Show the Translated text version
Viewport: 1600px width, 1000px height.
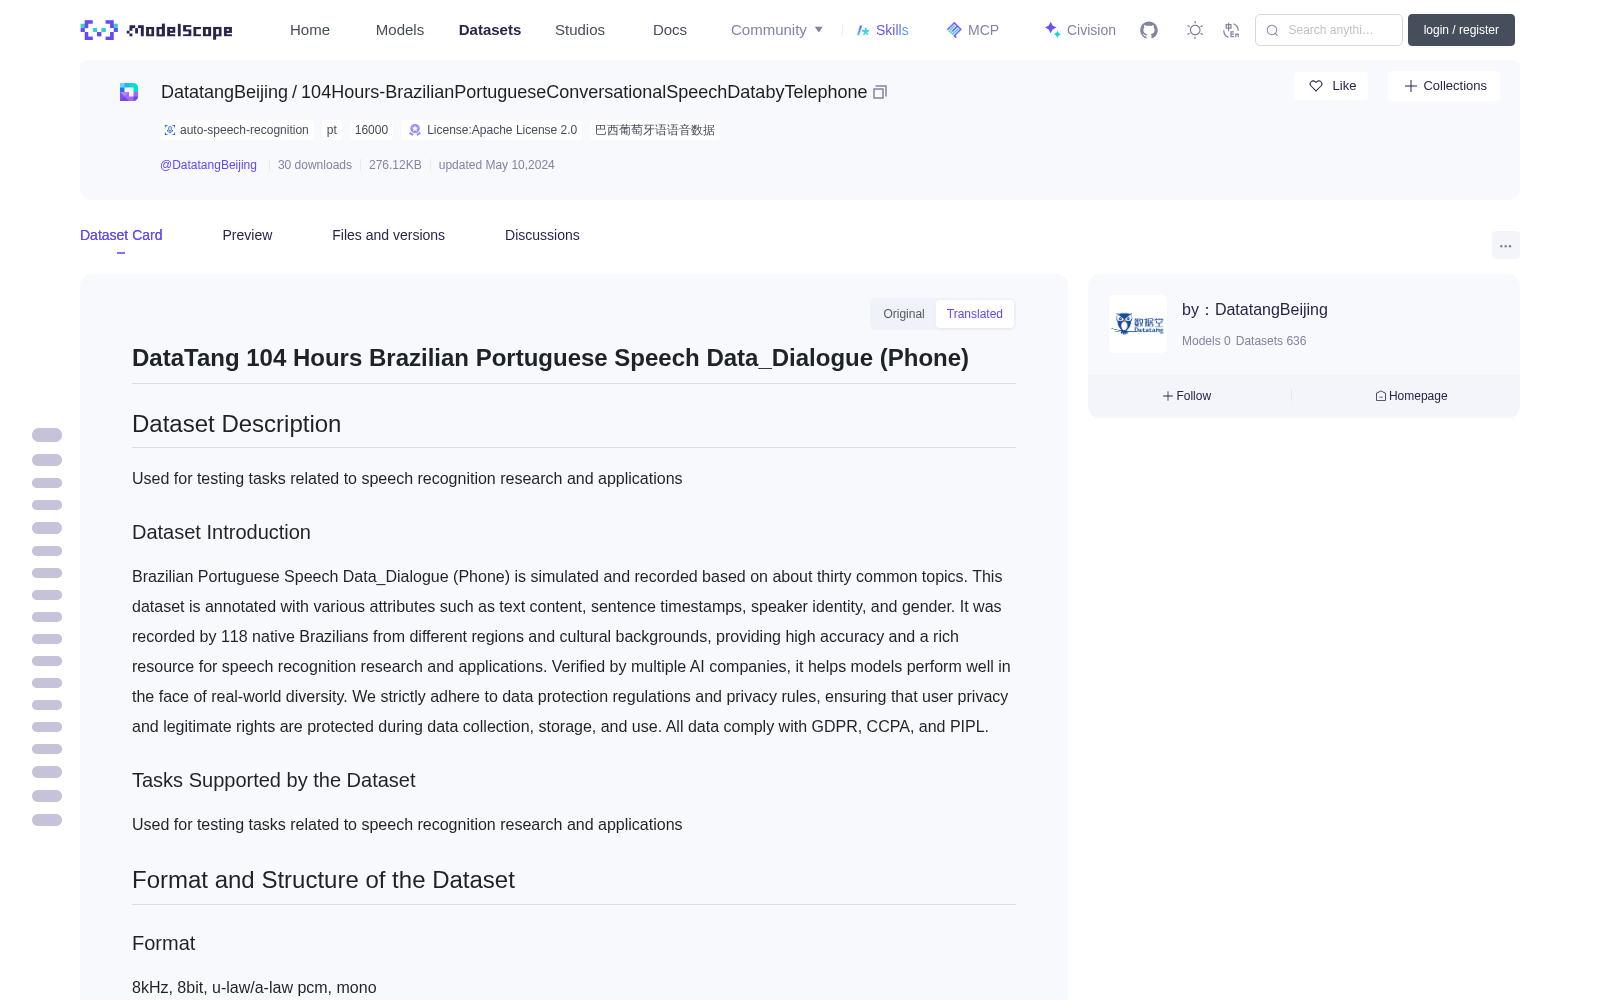click(975, 314)
